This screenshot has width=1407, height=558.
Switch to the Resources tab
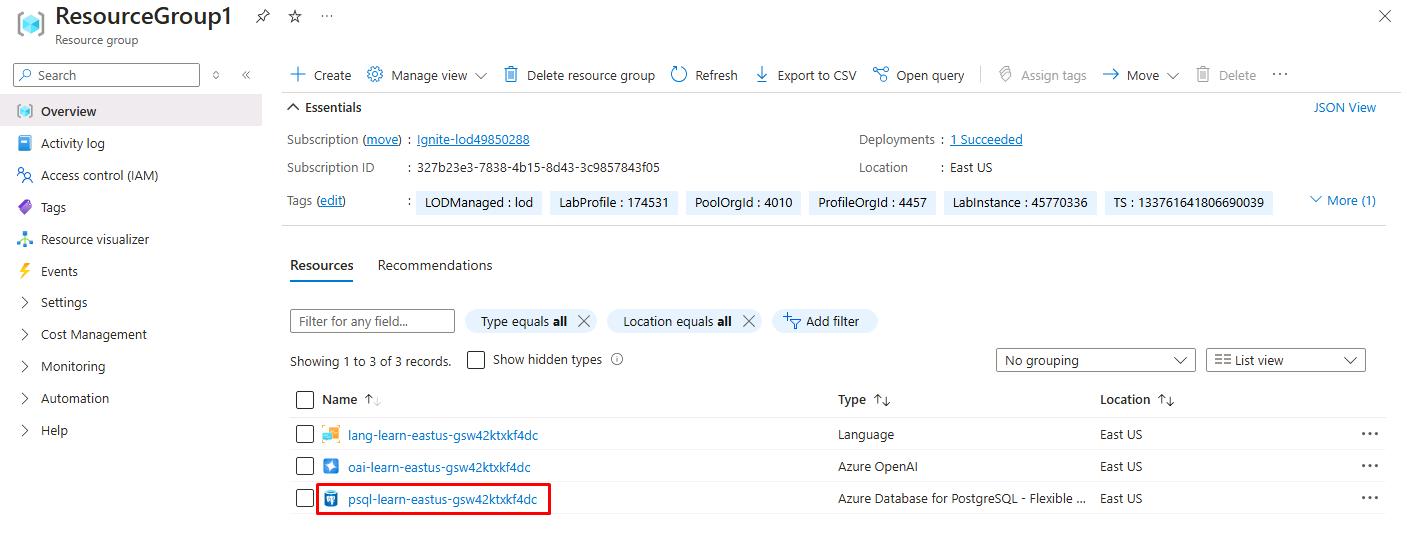click(322, 265)
